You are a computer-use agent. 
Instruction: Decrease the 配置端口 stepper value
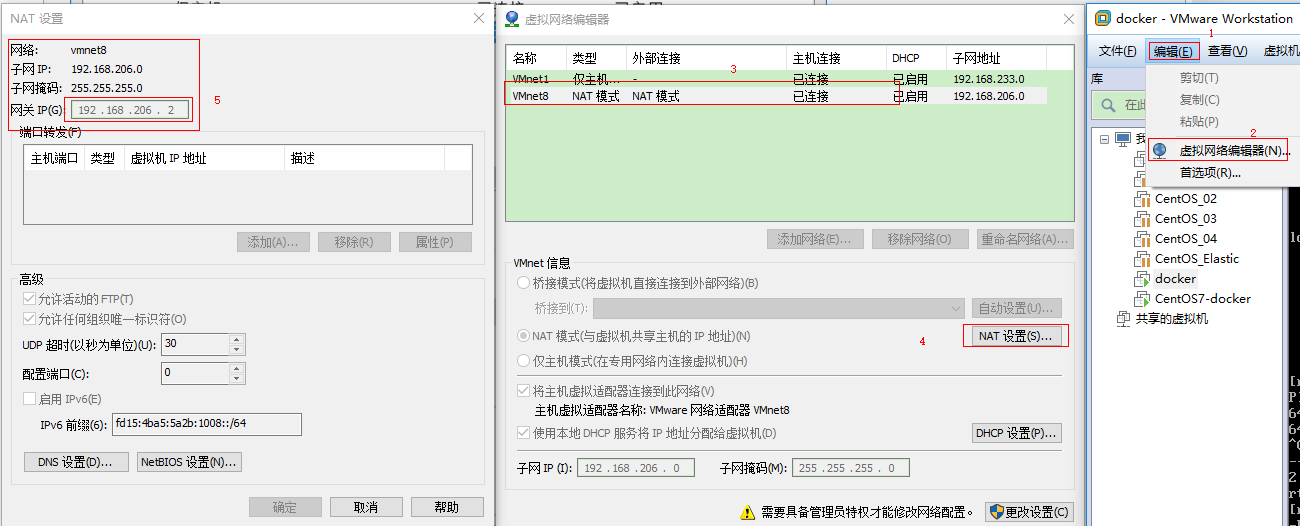(x=237, y=378)
